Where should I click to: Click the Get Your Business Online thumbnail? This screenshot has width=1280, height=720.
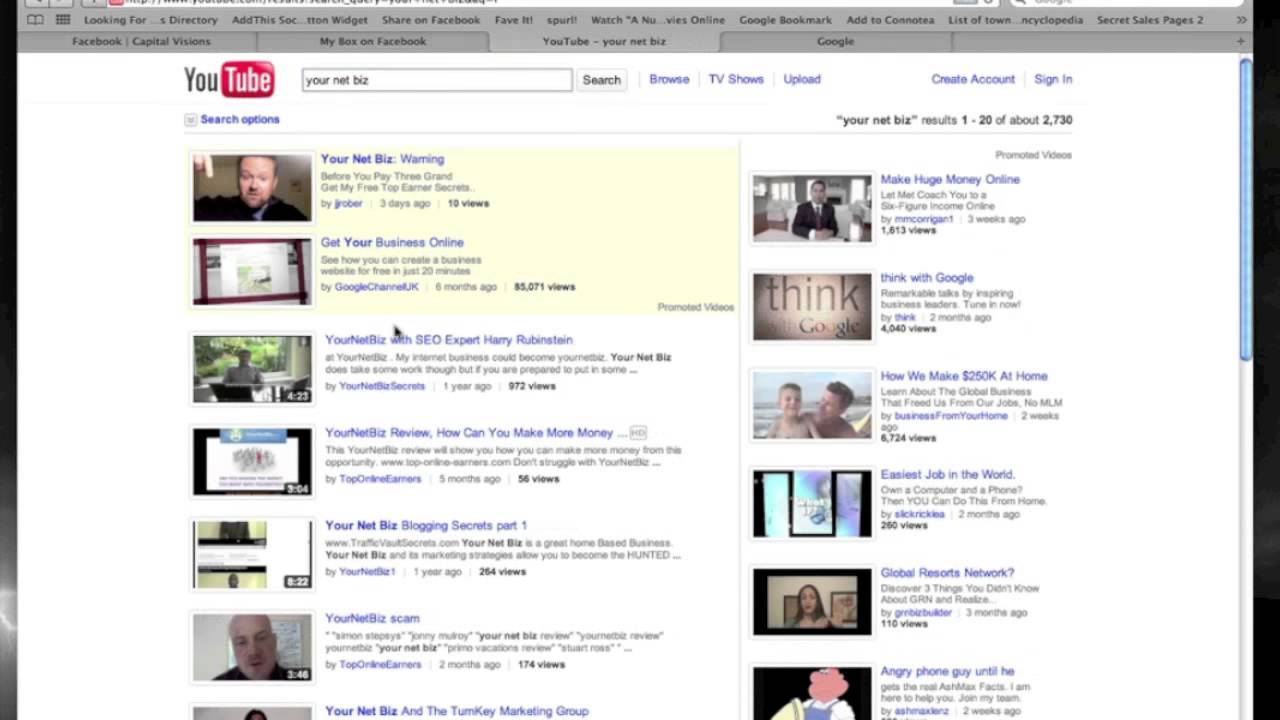click(x=252, y=271)
